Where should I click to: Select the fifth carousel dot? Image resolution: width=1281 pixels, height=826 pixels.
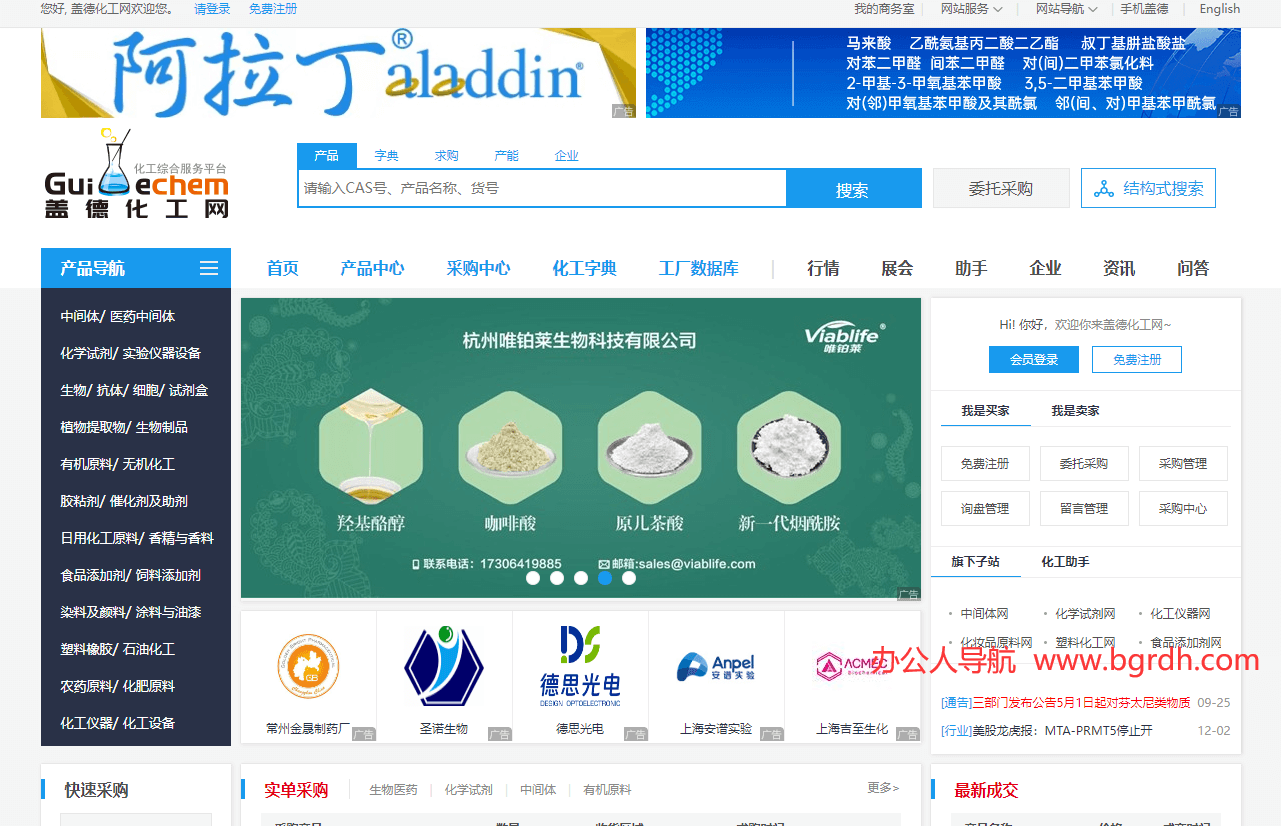click(629, 578)
